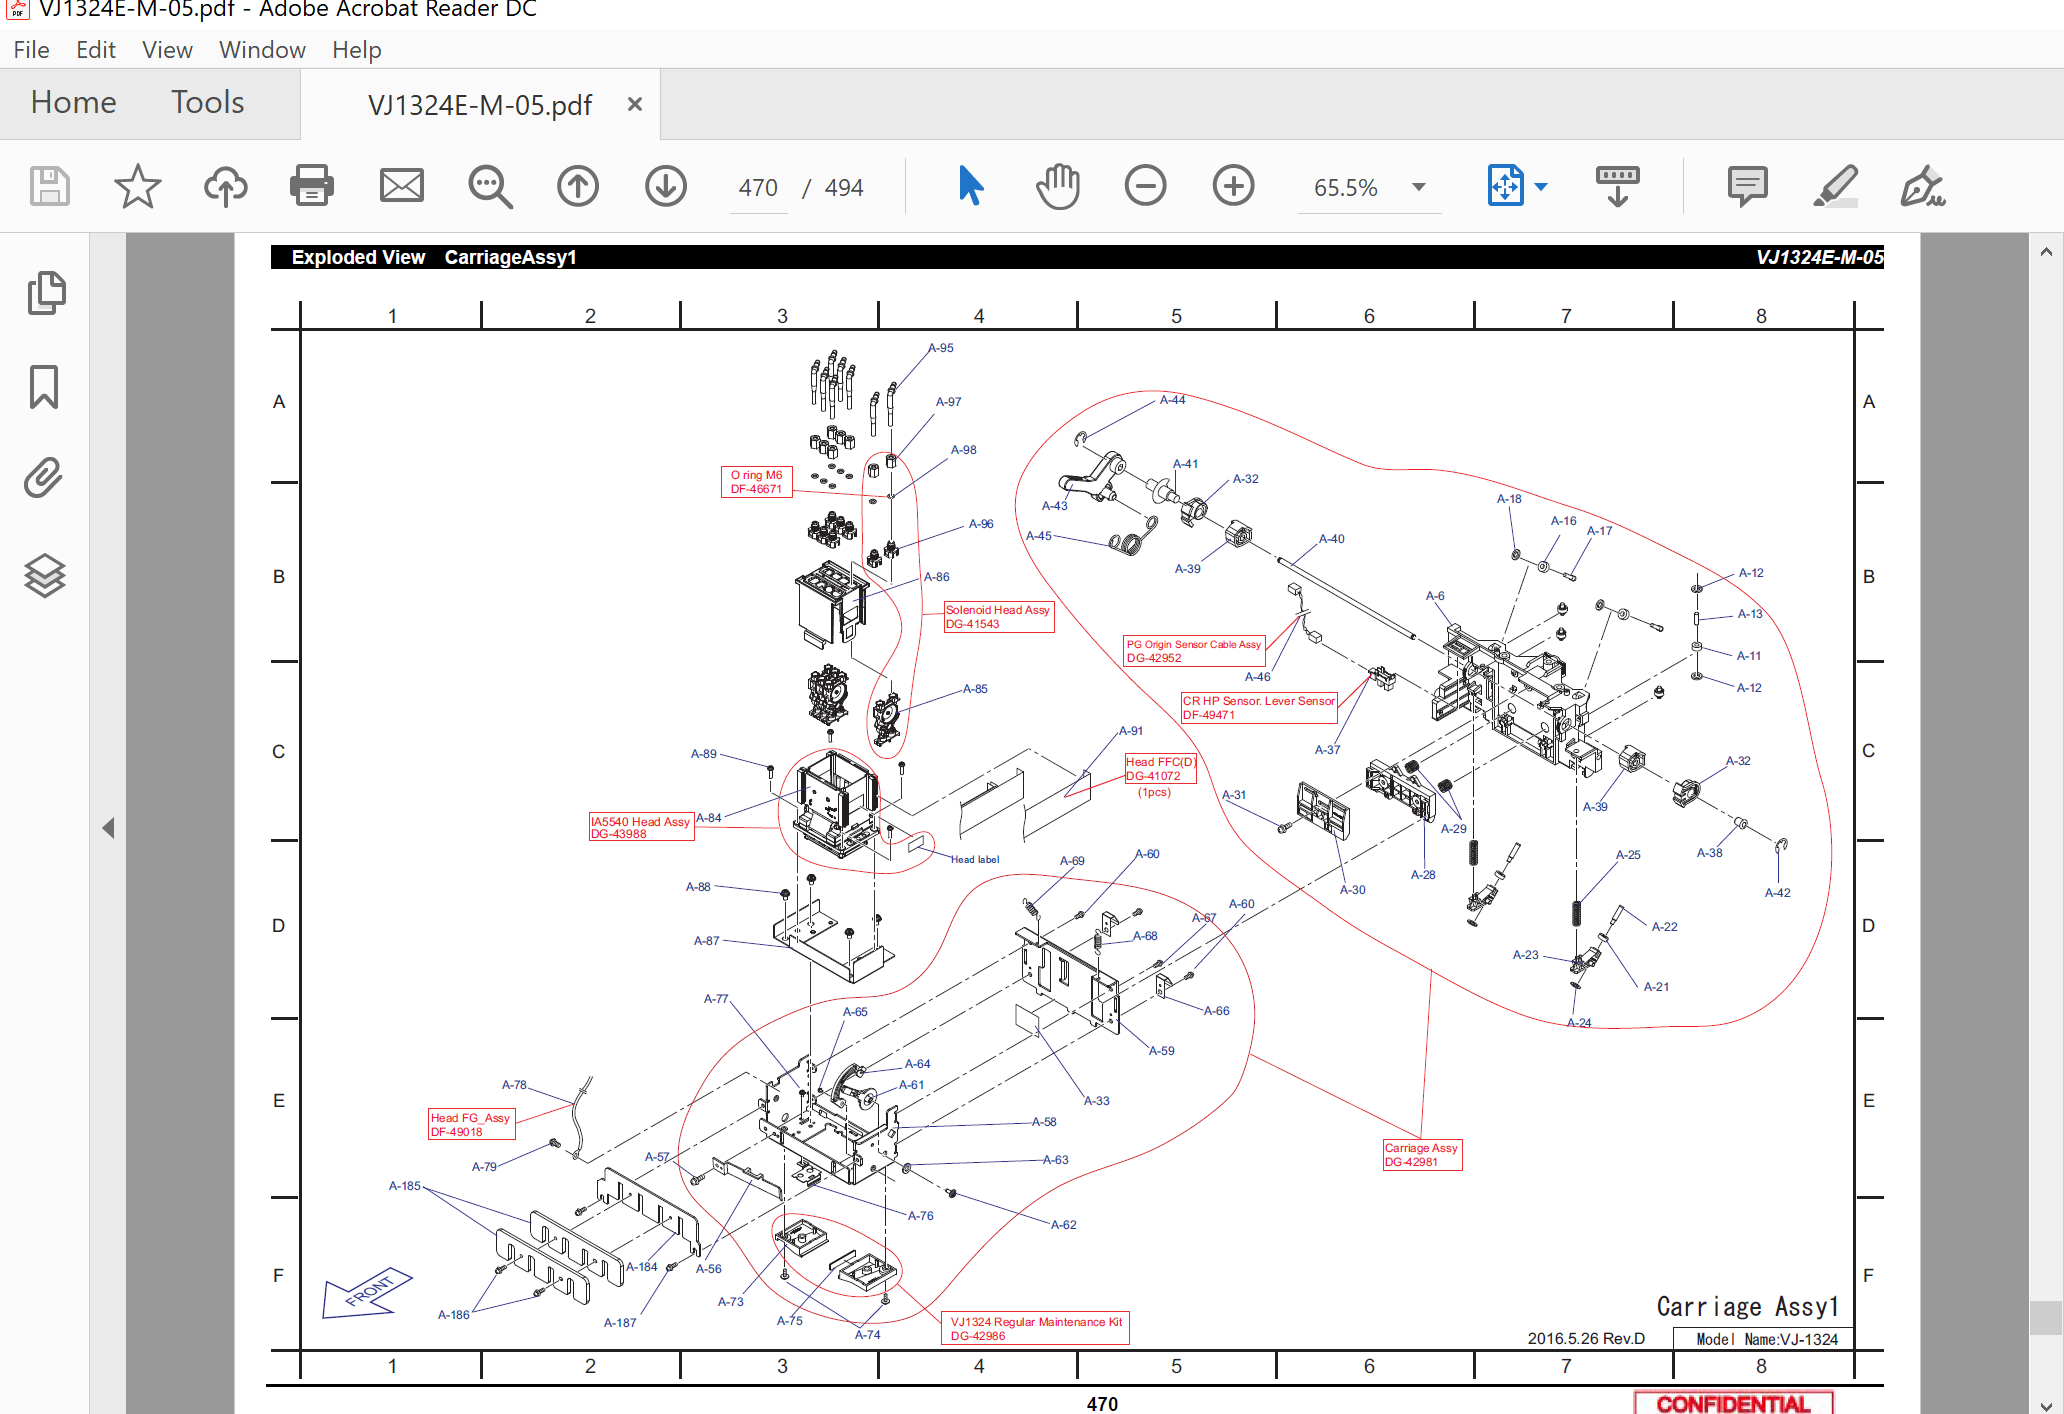Click part callout A-187
Image resolution: width=2064 pixels, height=1414 pixels.
pos(620,1322)
